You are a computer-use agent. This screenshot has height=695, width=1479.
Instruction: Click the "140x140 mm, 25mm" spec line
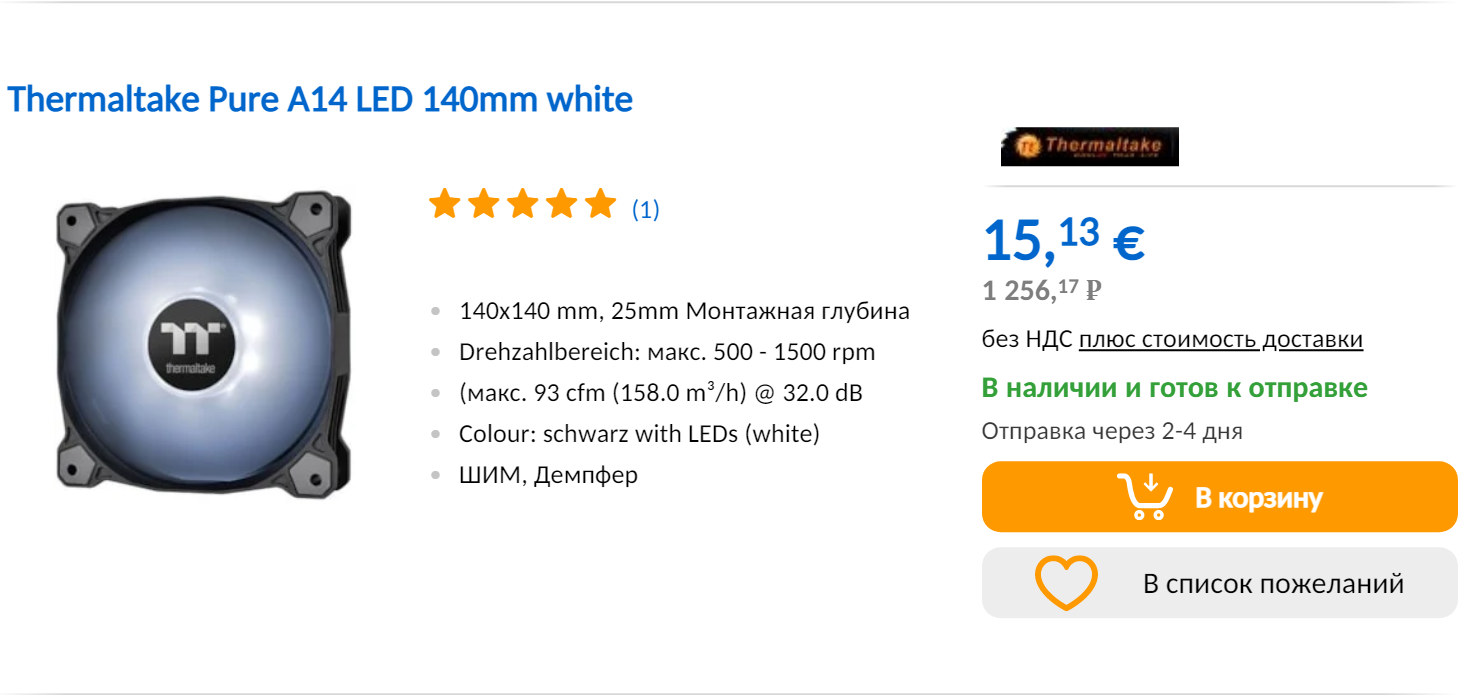(x=684, y=311)
